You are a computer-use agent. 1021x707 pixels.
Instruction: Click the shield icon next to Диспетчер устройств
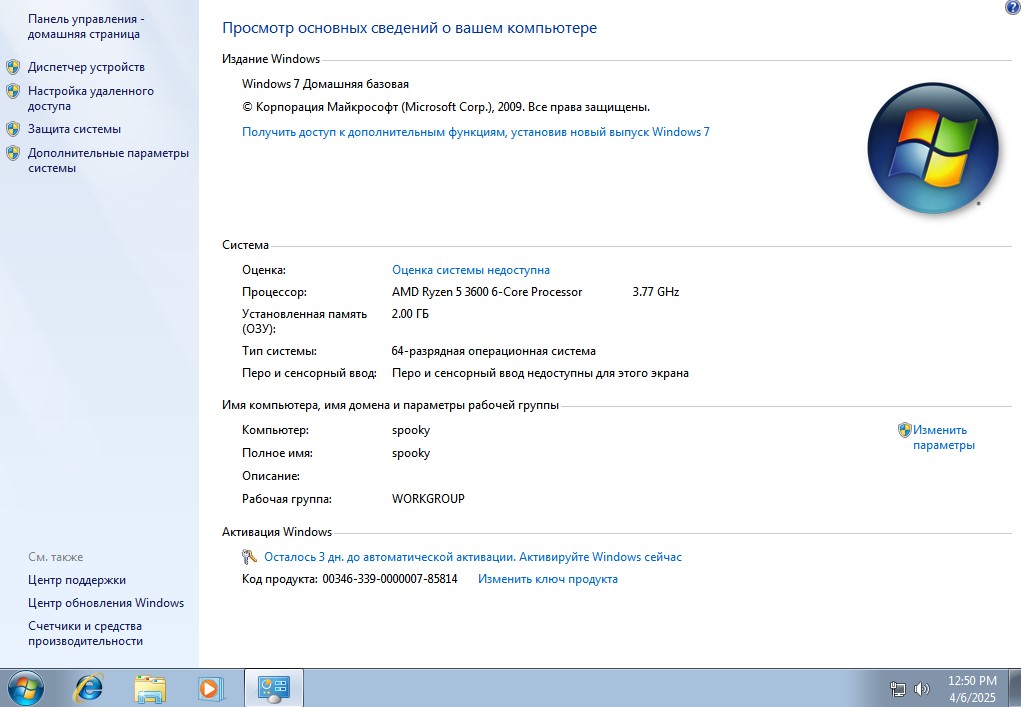[x=13, y=67]
